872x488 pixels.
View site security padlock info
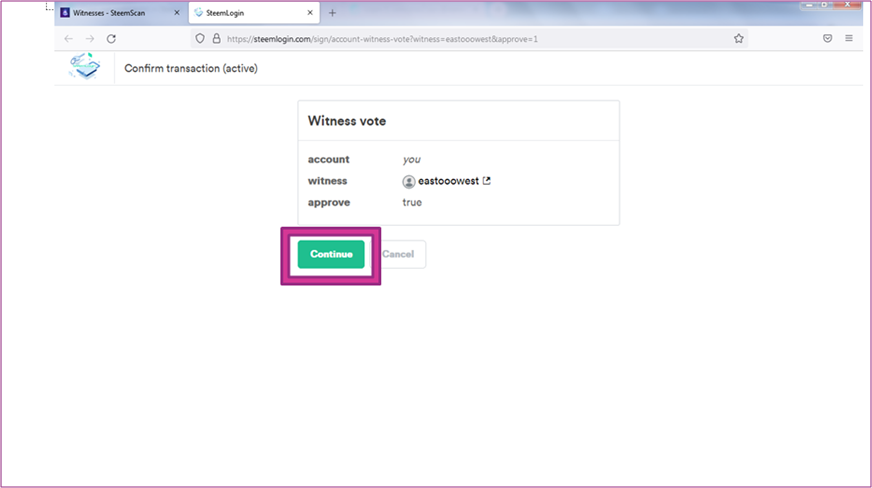216,38
